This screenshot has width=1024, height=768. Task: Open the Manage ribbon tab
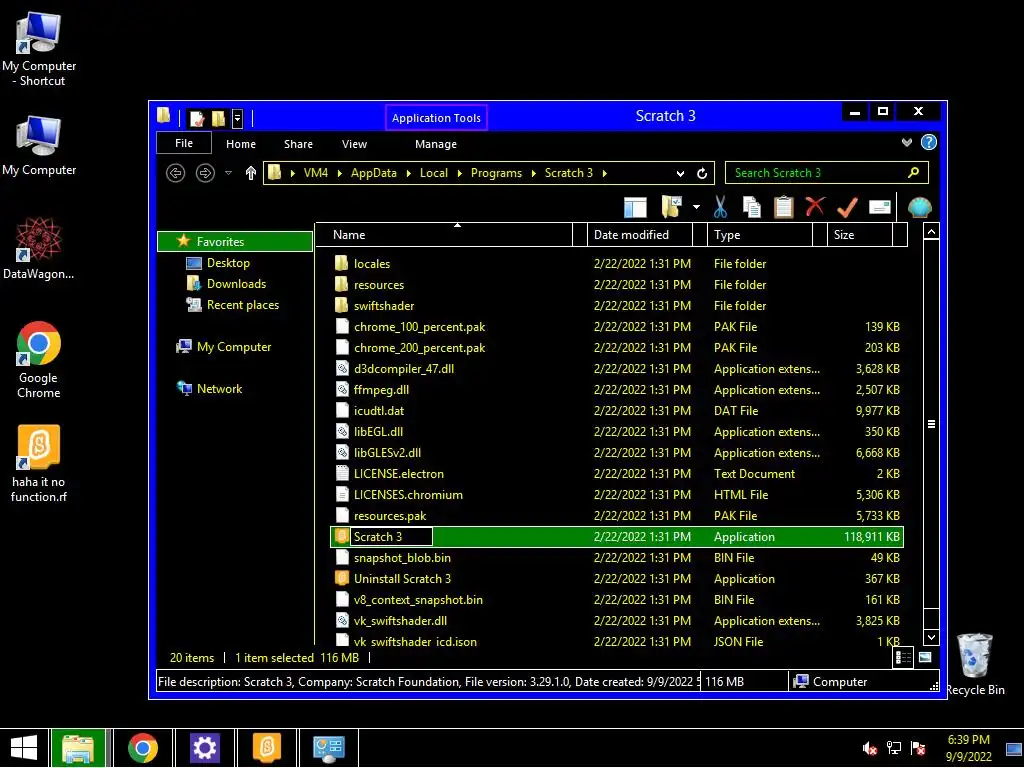tap(436, 144)
